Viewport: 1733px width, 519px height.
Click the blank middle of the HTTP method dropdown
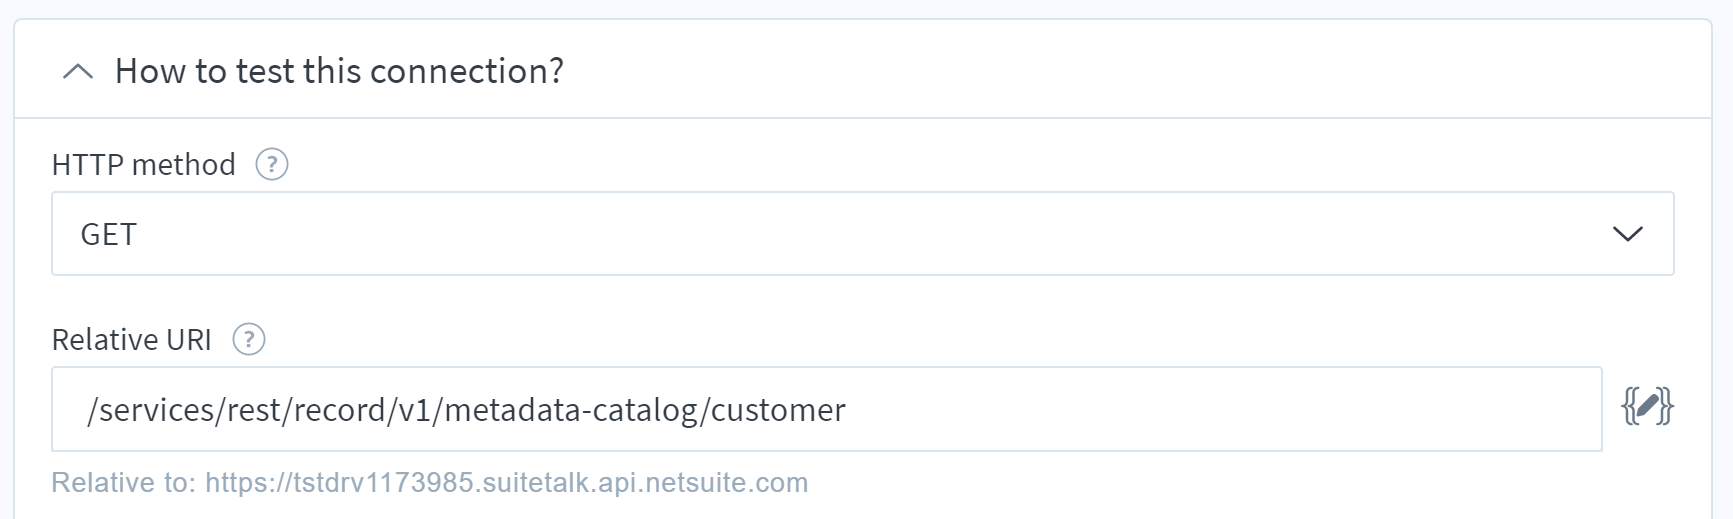point(860,234)
